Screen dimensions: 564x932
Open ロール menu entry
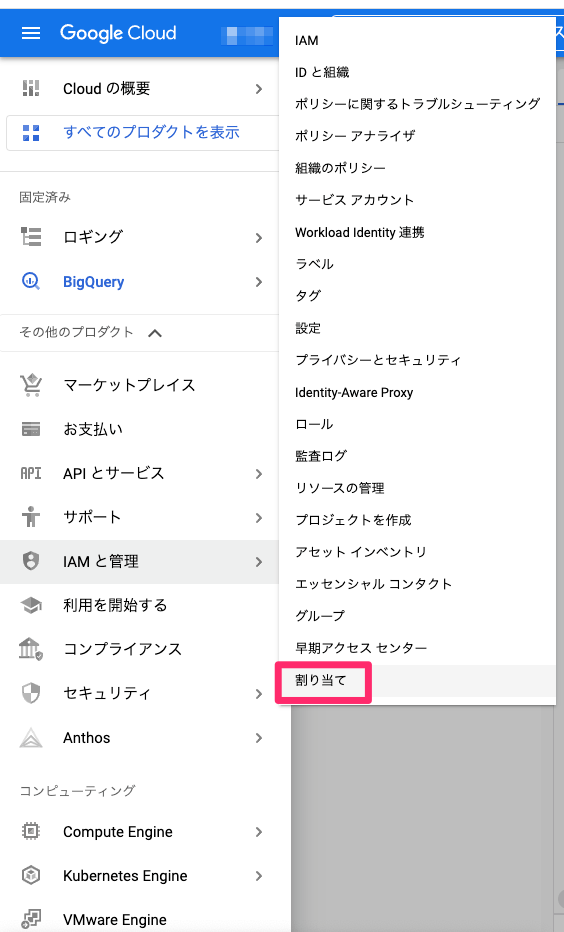coord(417,424)
